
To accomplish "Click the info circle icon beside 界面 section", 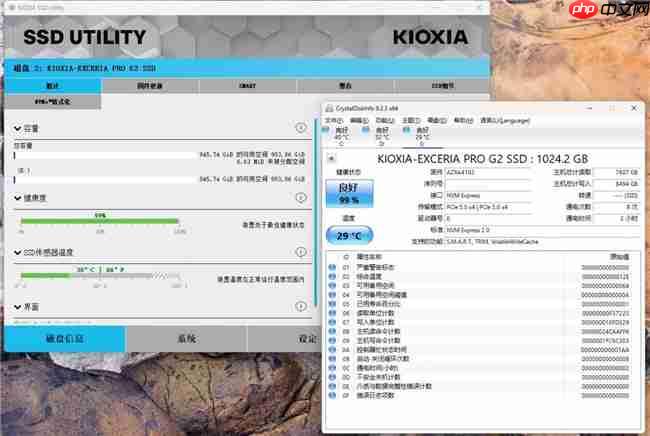I will pyautogui.click(x=301, y=306).
